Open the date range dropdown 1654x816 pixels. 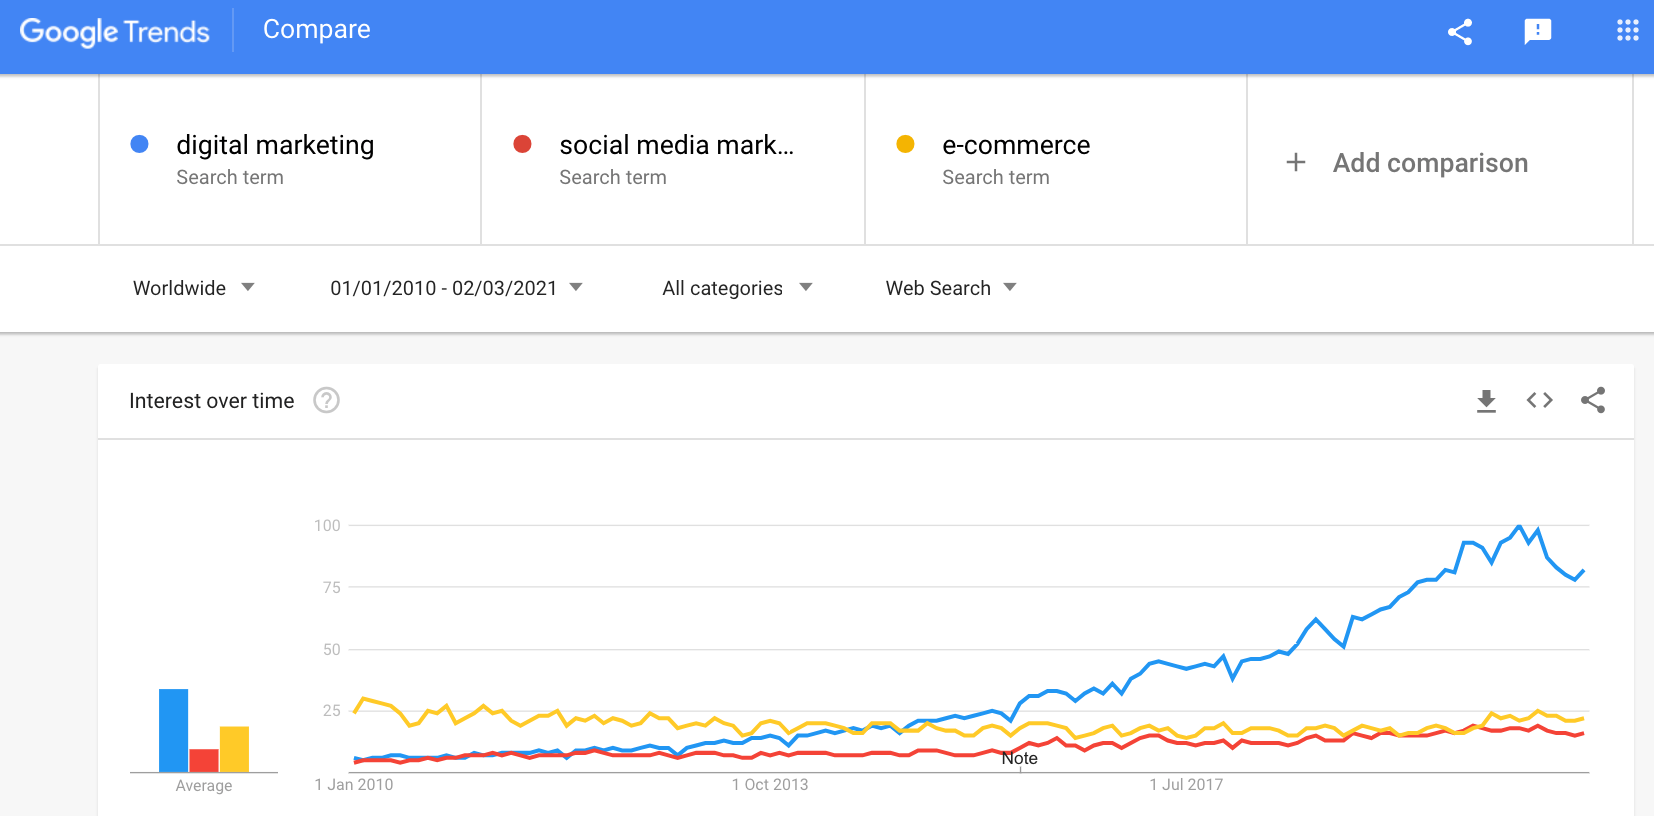[456, 288]
